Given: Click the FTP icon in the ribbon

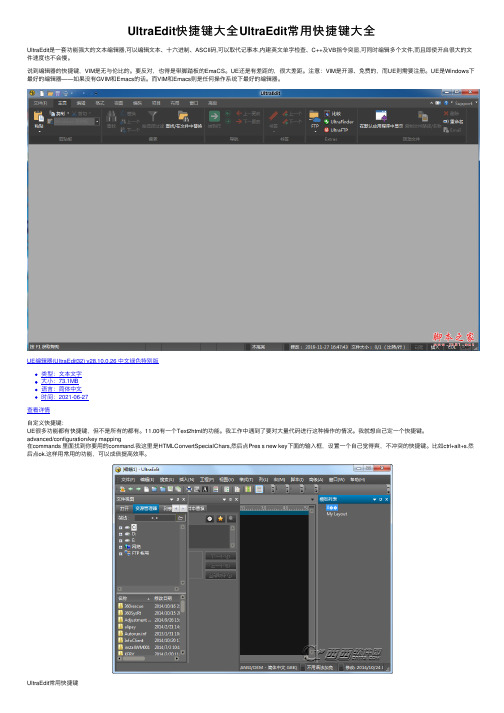Looking at the screenshot, I should (x=314, y=119).
